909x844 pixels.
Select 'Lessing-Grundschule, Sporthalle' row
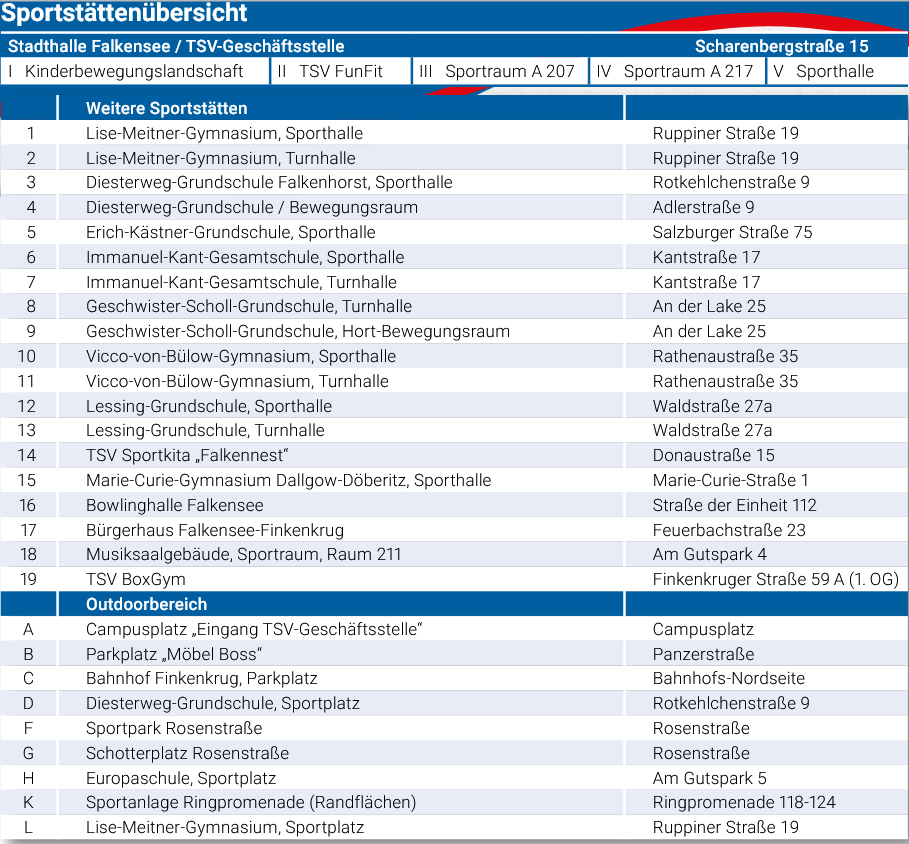454,406
